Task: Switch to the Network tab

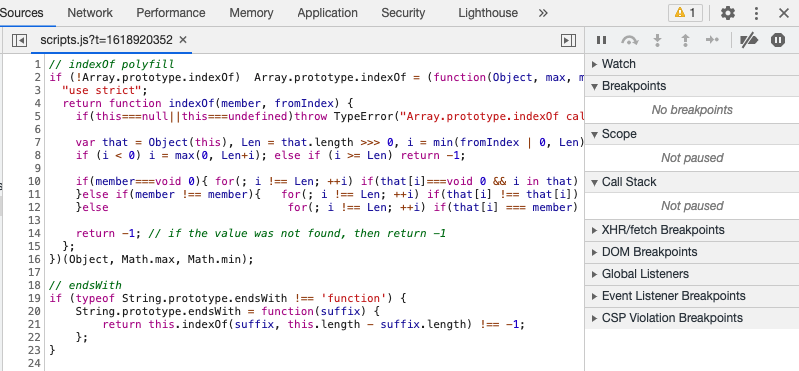Action: pos(90,13)
